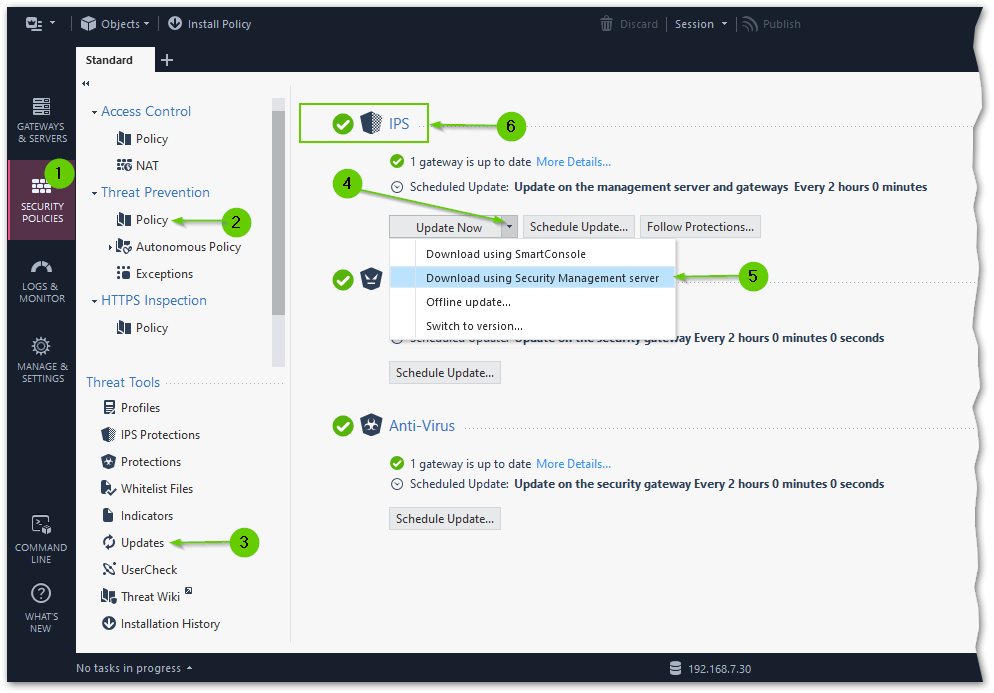The height and width of the screenshot is (693, 994).
Task: Click the Follow Protections button
Action: pyautogui.click(x=700, y=226)
